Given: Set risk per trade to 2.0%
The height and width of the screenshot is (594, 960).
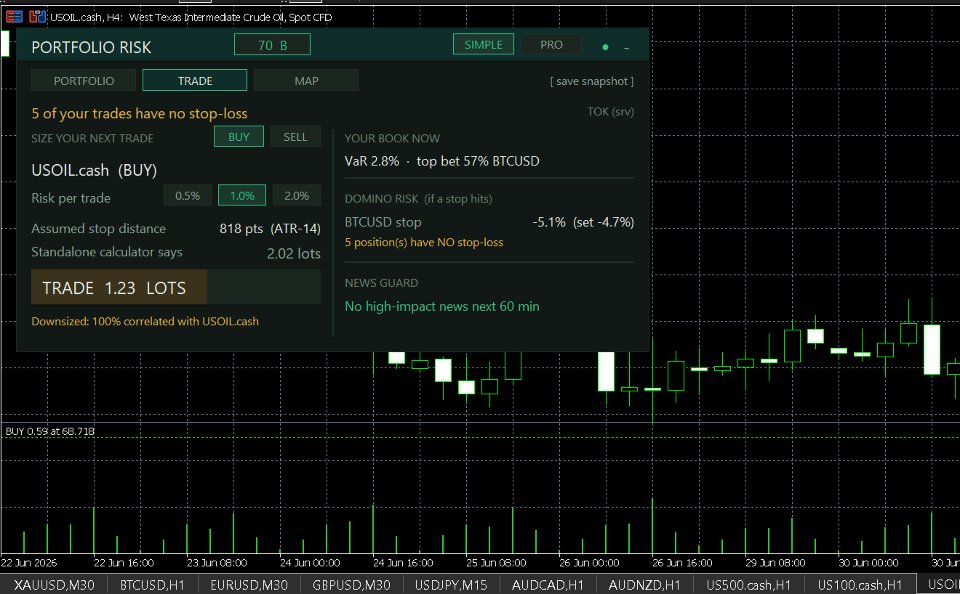Looking at the screenshot, I should [x=296, y=195].
